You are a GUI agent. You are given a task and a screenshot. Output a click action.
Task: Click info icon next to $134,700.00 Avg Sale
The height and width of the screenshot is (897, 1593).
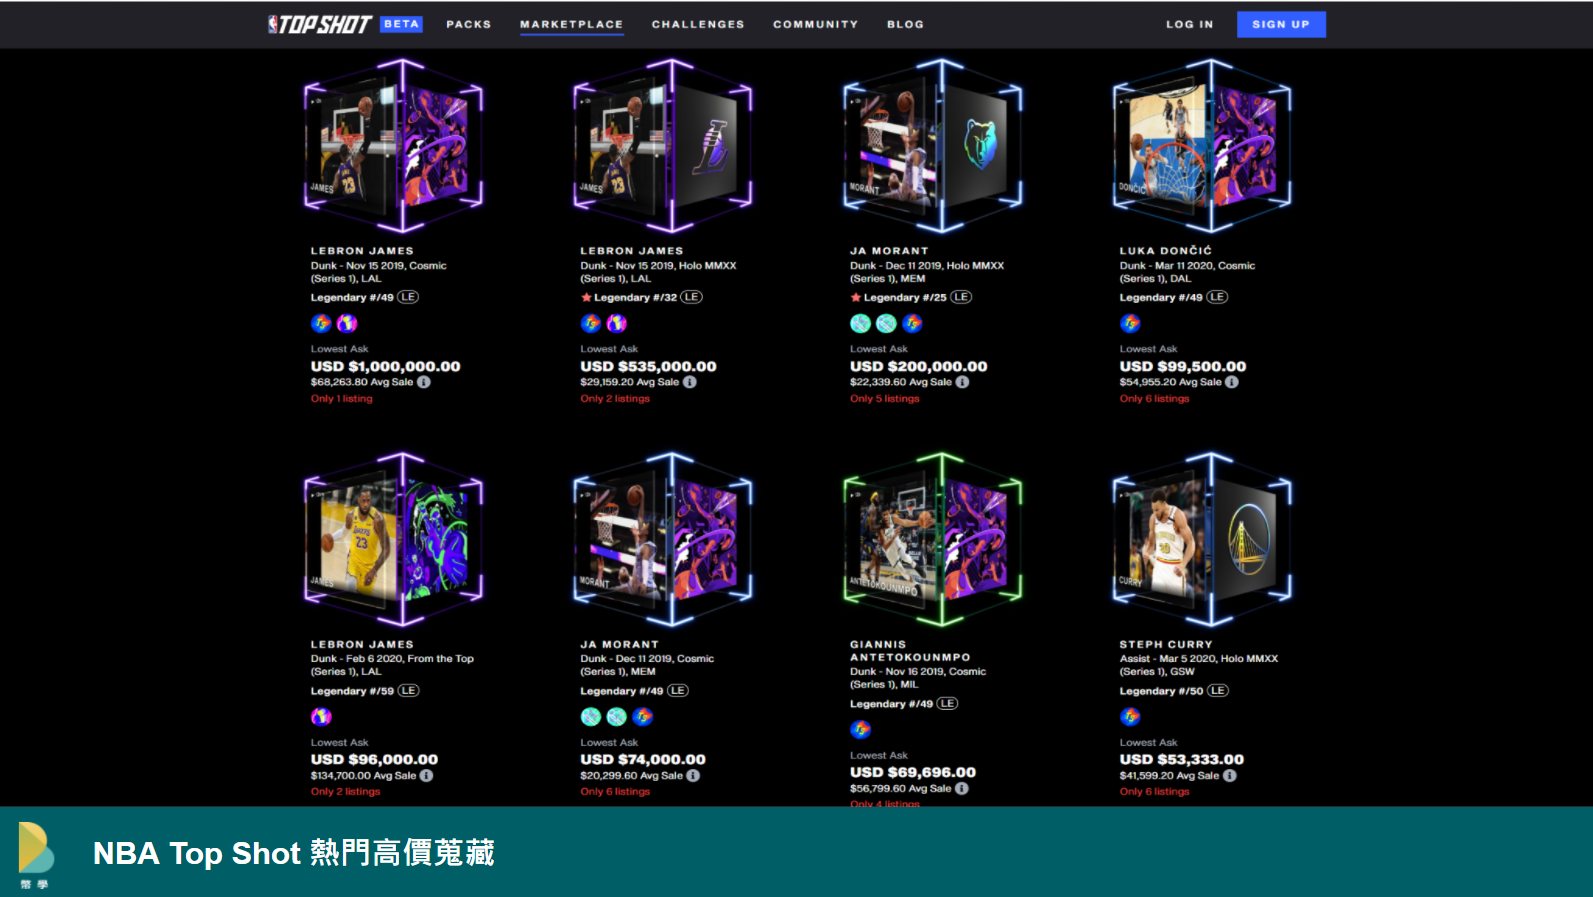click(426, 775)
